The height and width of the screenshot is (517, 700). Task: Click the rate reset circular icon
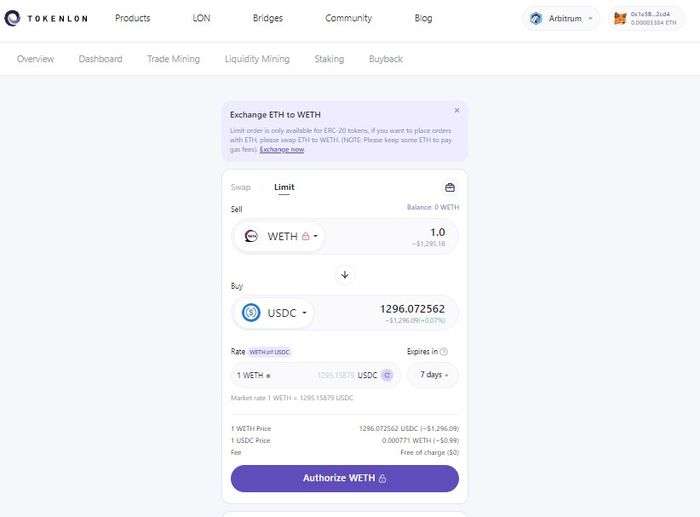(x=387, y=375)
